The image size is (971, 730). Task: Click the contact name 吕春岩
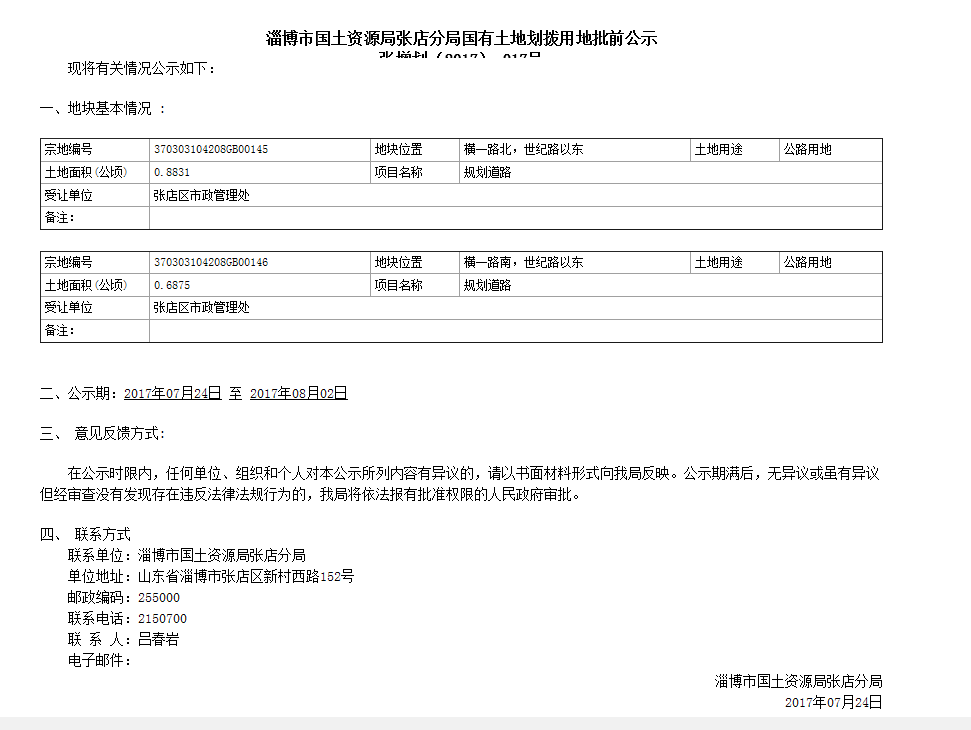pos(159,640)
